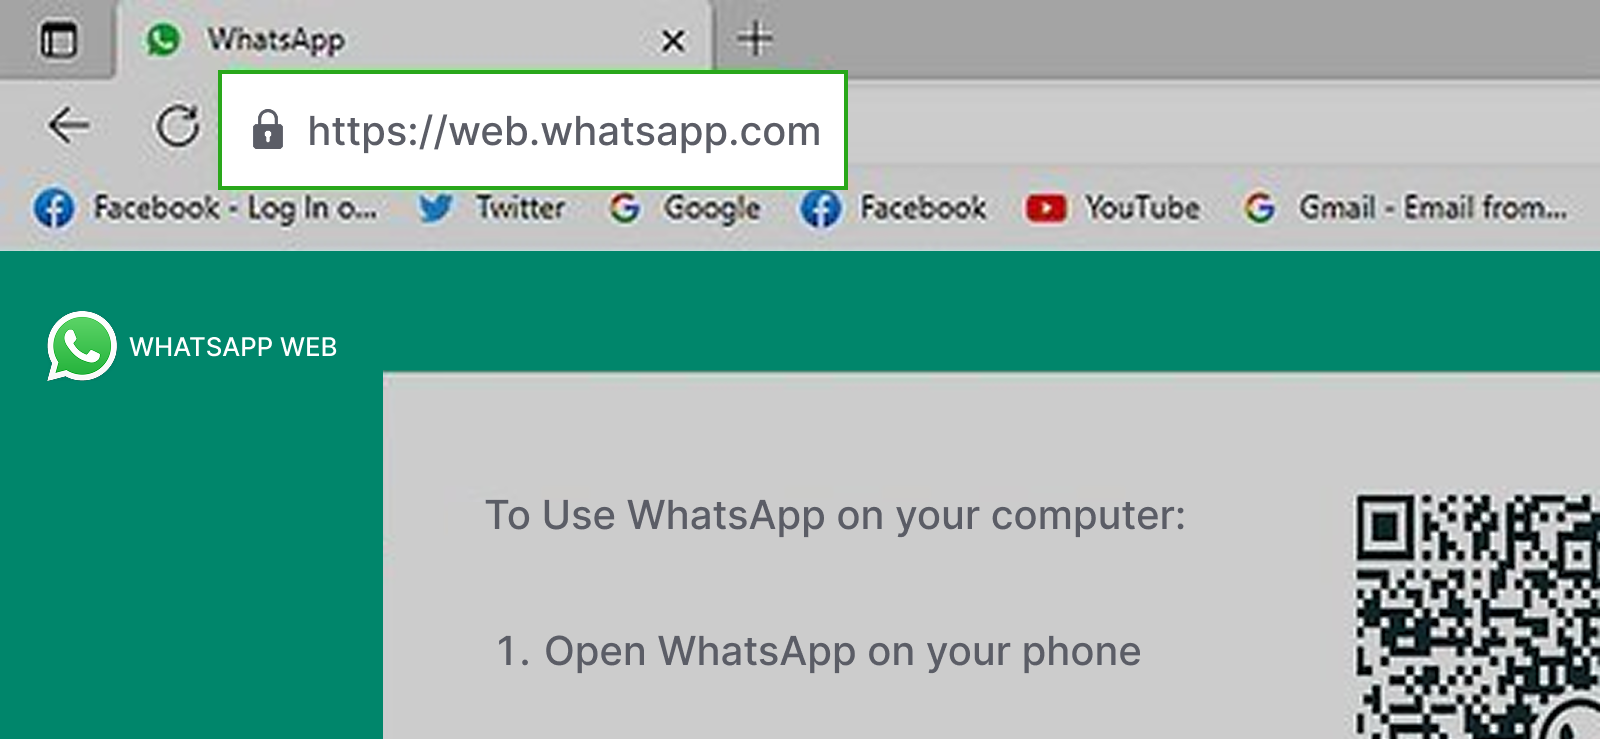Reload the page with the refresh icon
This screenshot has height=739, width=1600.
point(178,126)
